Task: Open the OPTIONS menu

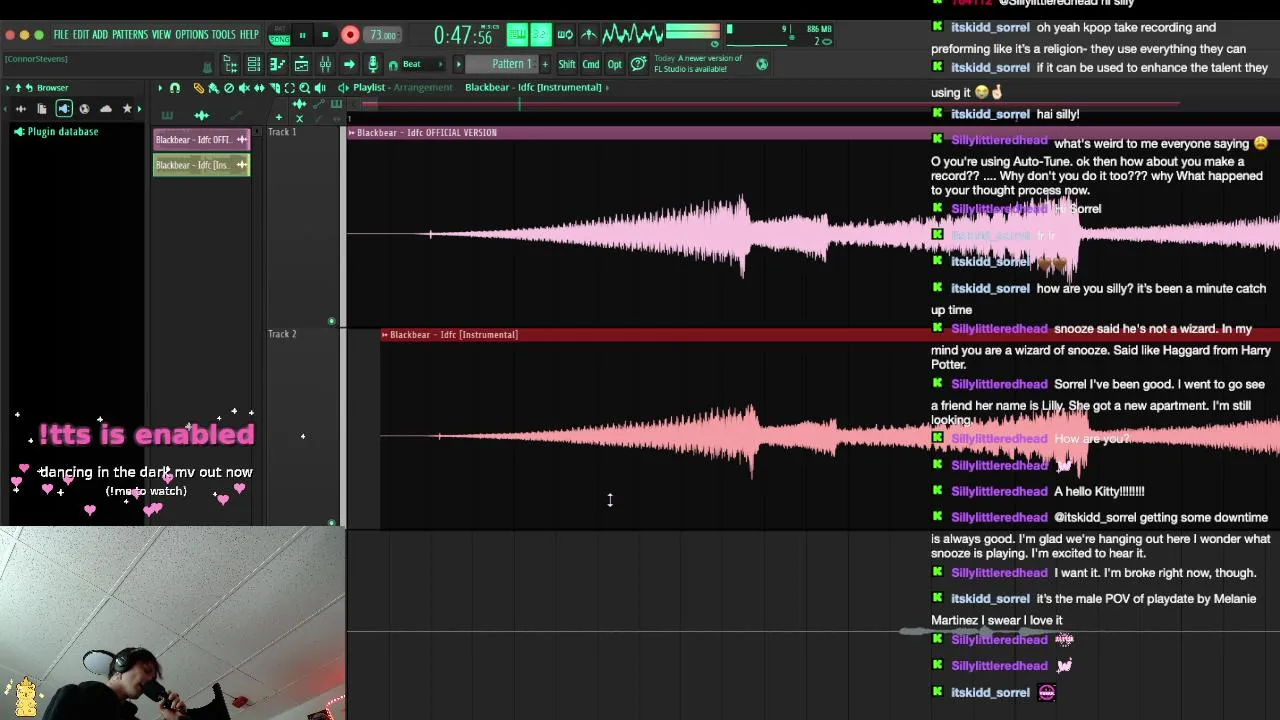Action: click(x=192, y=35)
